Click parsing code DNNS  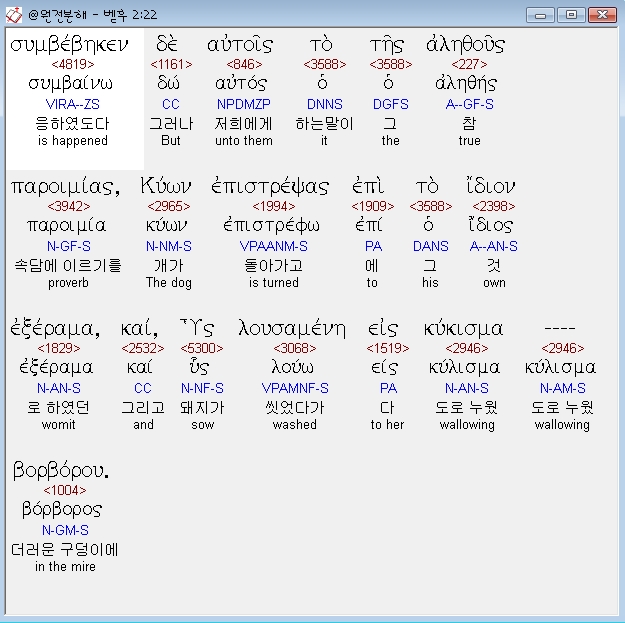[x=324, y=104]
